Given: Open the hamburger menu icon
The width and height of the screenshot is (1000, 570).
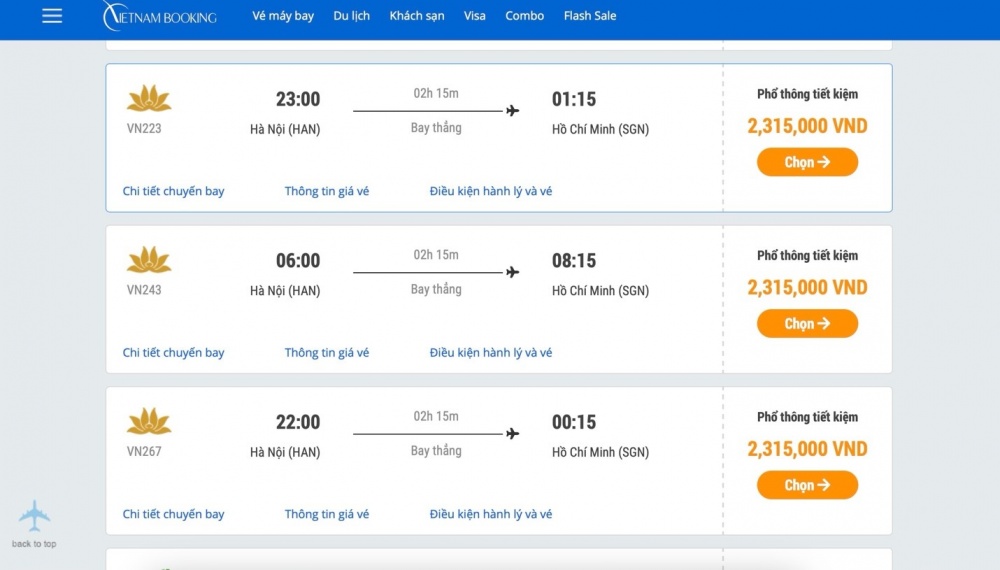Looking at the screenshot, I should pos(52,16).
